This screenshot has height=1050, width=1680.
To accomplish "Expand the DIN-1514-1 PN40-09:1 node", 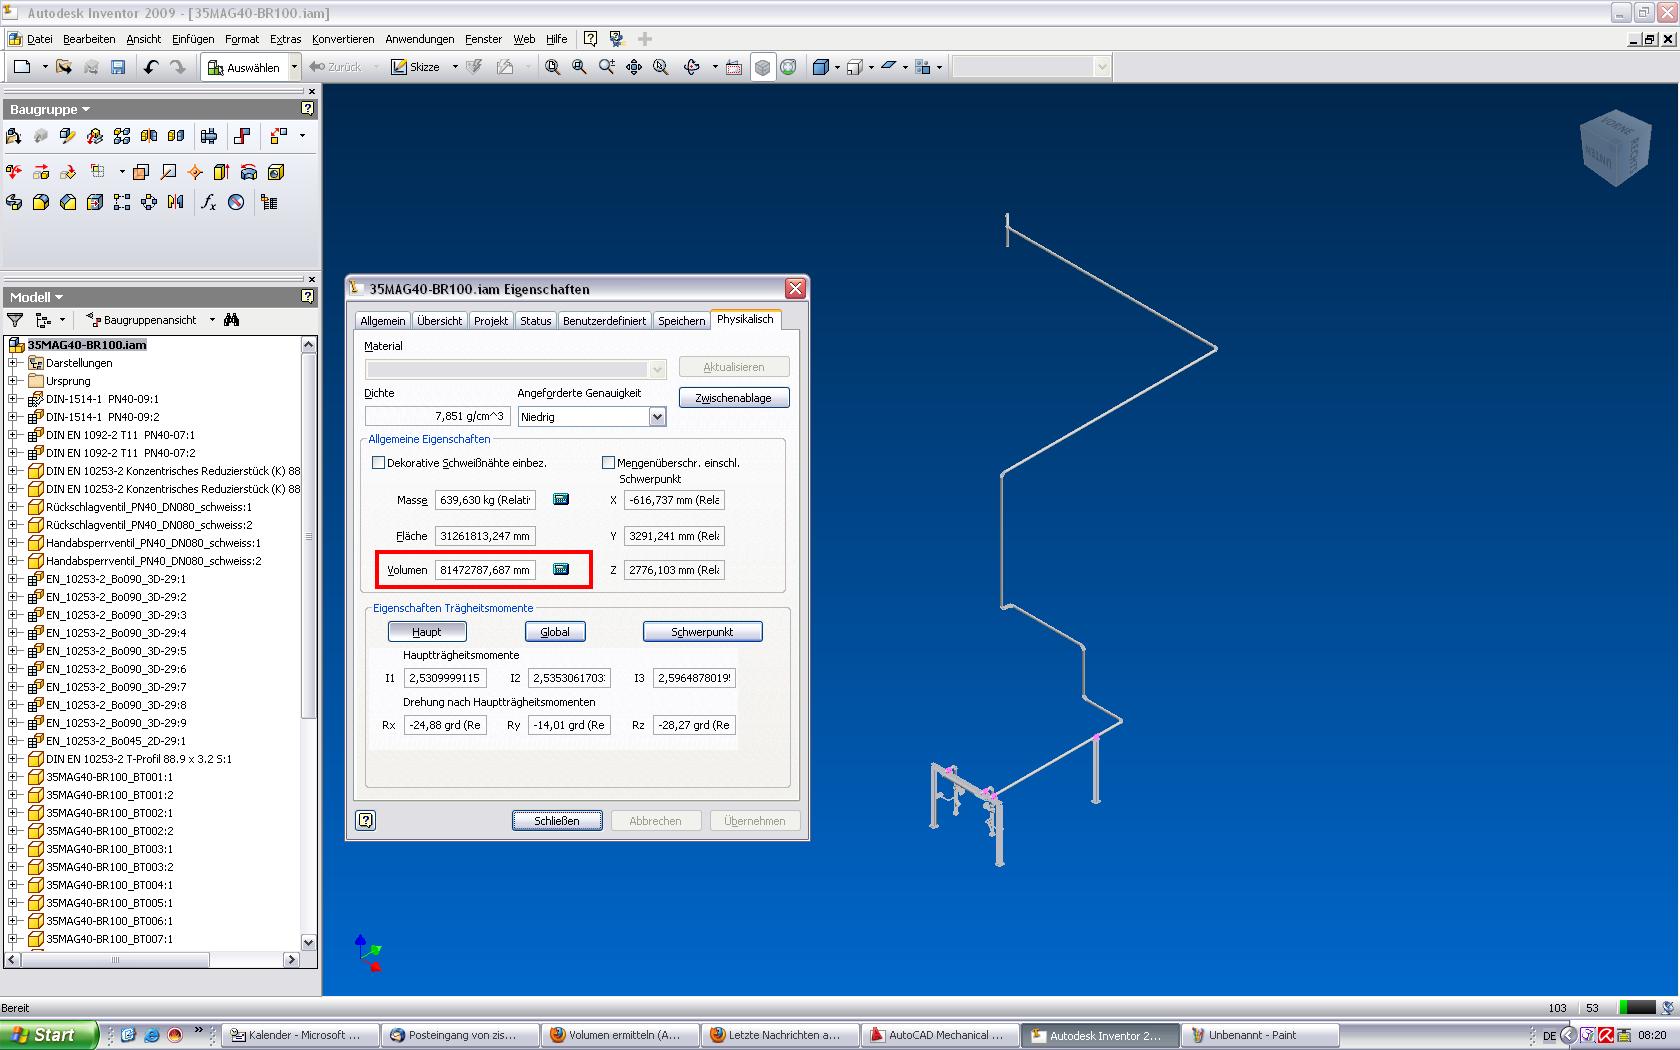I will tap(13, 399).
